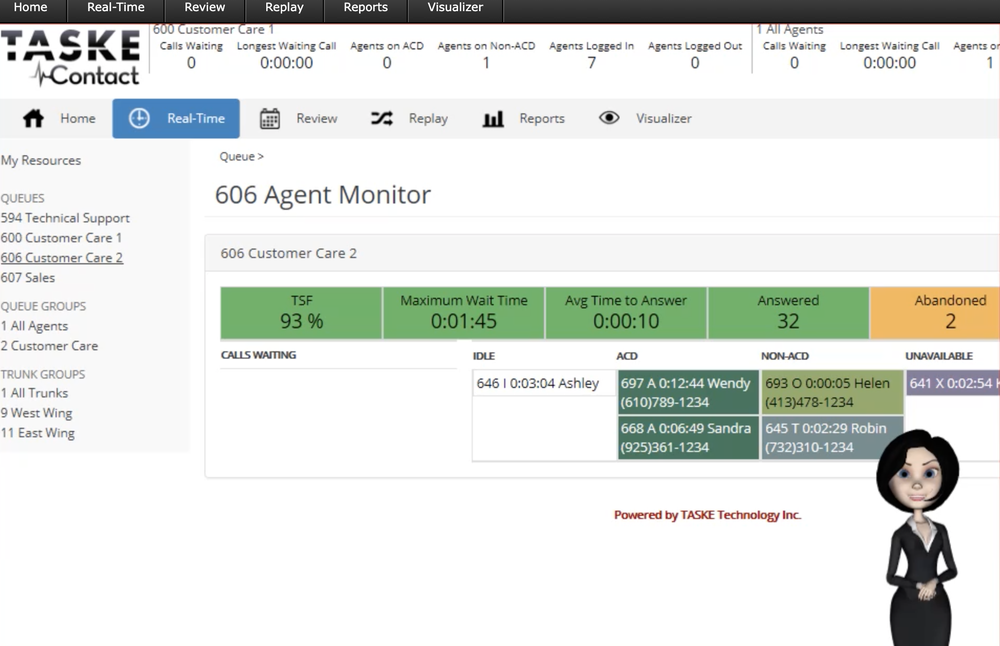Open Real-Time in the top black menu bar
This screenshot has width=1000, height=646.
pos(115,8)
